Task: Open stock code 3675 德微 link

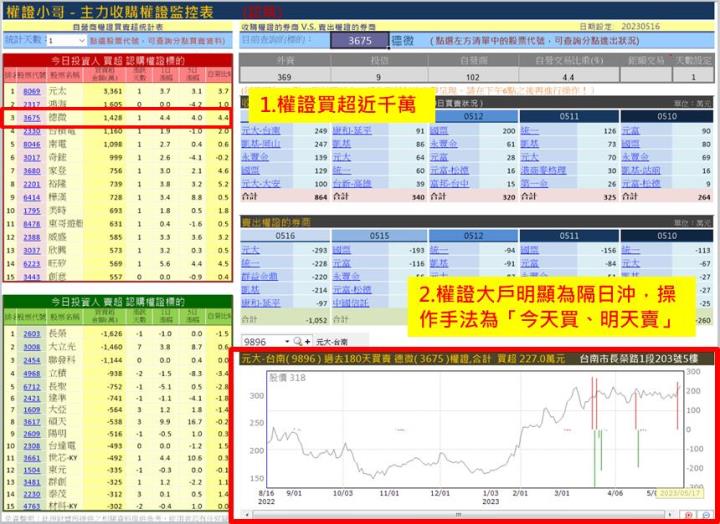Action: pyautogui.click(x=32, y=118)
